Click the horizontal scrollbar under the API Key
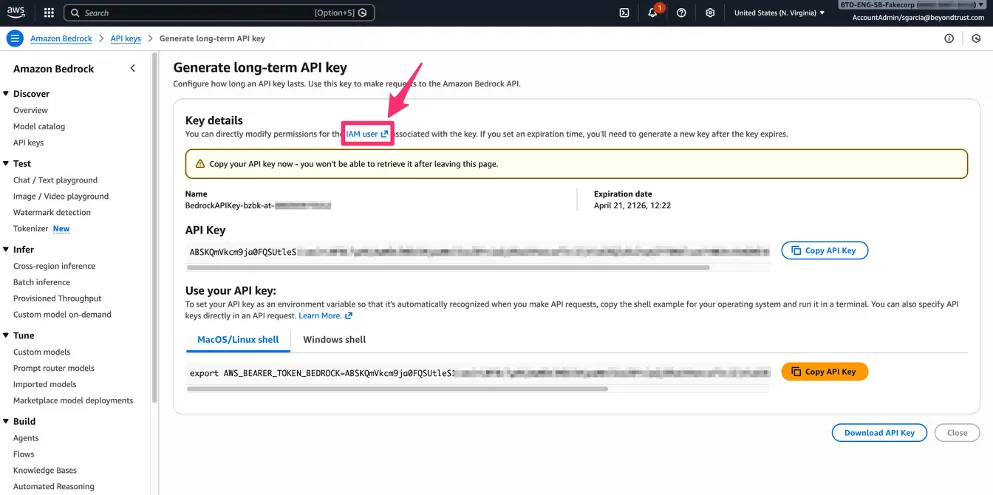This screenshot has height=495, width=993. tap(448, 268)
